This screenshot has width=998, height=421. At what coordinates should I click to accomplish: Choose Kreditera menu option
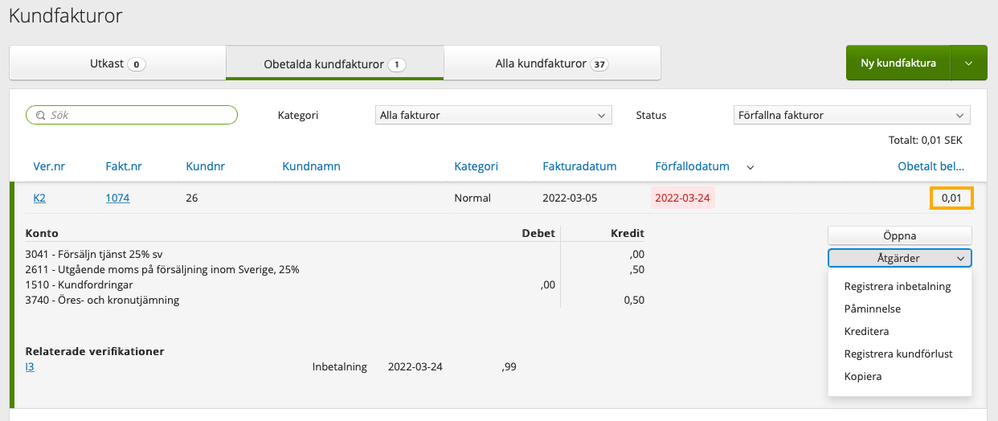pos(866,331)
